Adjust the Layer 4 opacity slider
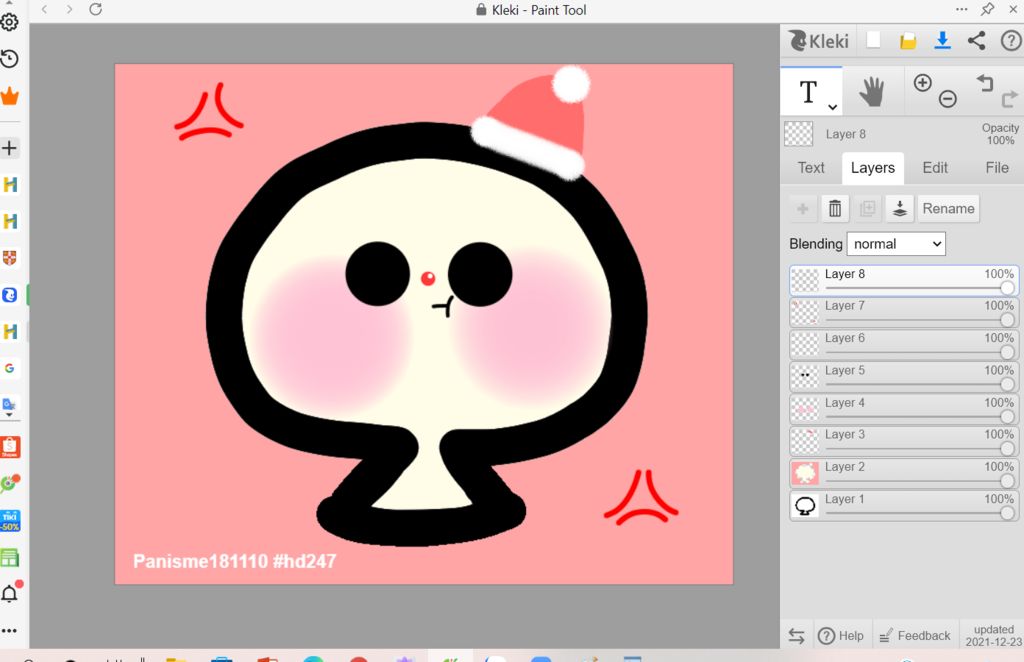1024x662 pixels. click(x=920, y=417)
